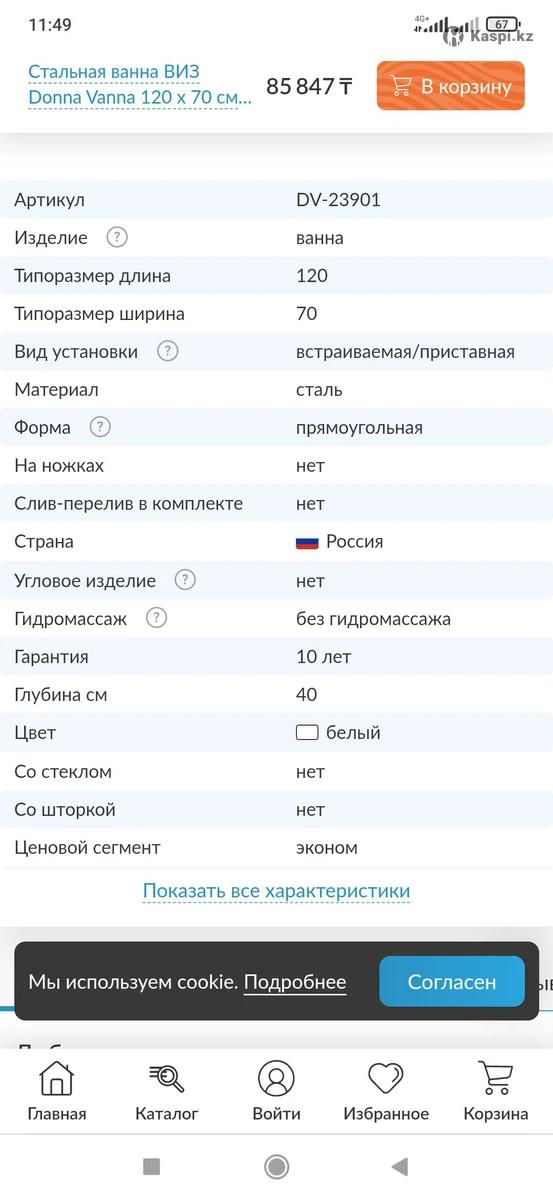Tap the Главная home icon
Screen dimensions: 553x1200
56,1078
